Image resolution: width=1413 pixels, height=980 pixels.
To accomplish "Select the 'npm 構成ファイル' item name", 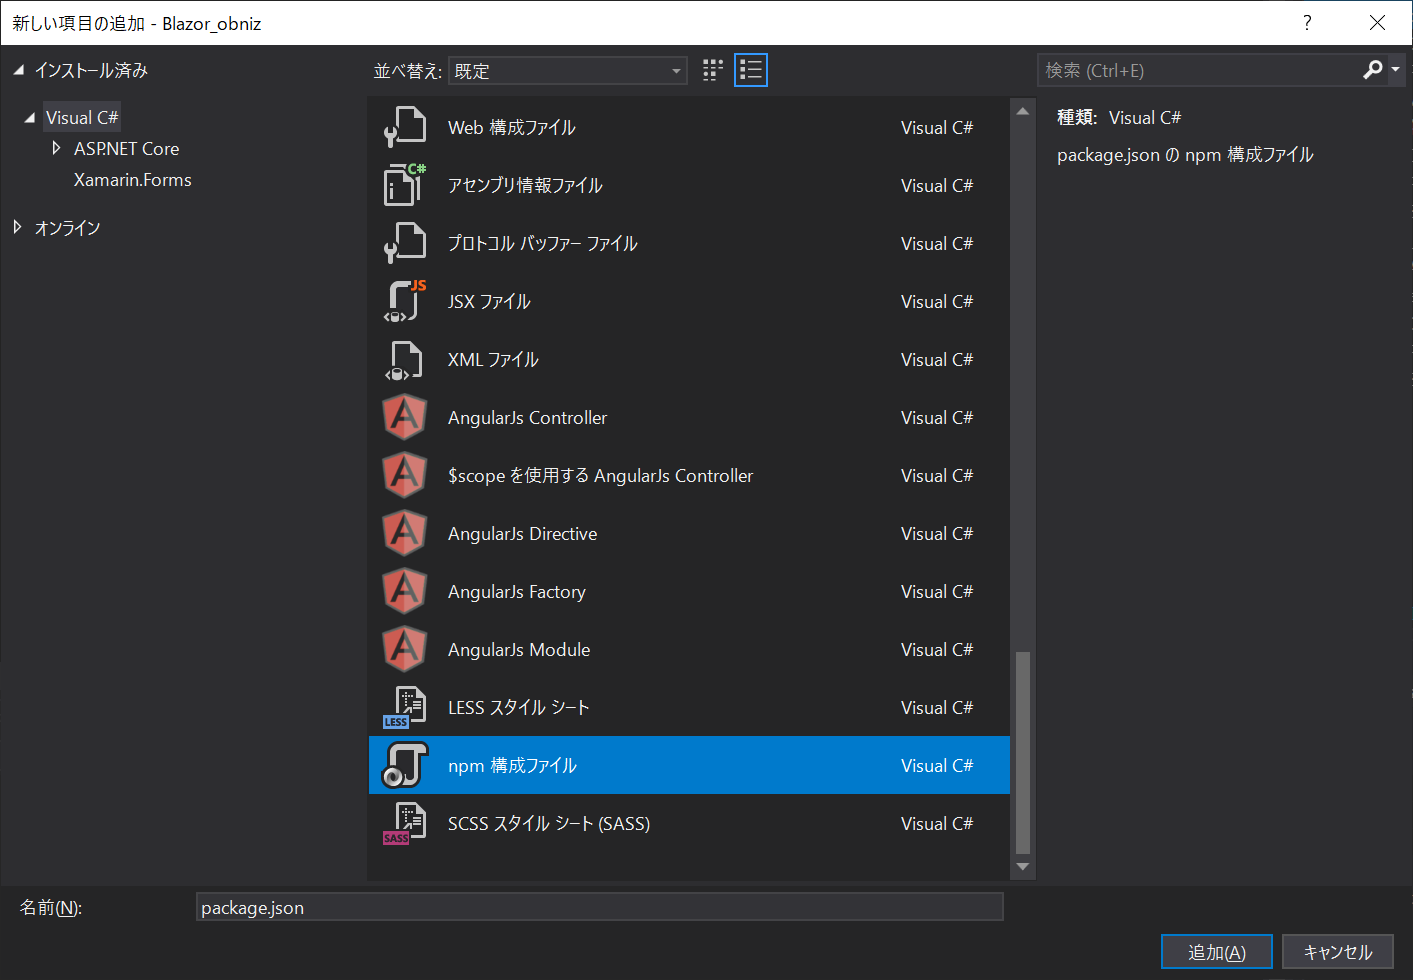I will point(512,765).
